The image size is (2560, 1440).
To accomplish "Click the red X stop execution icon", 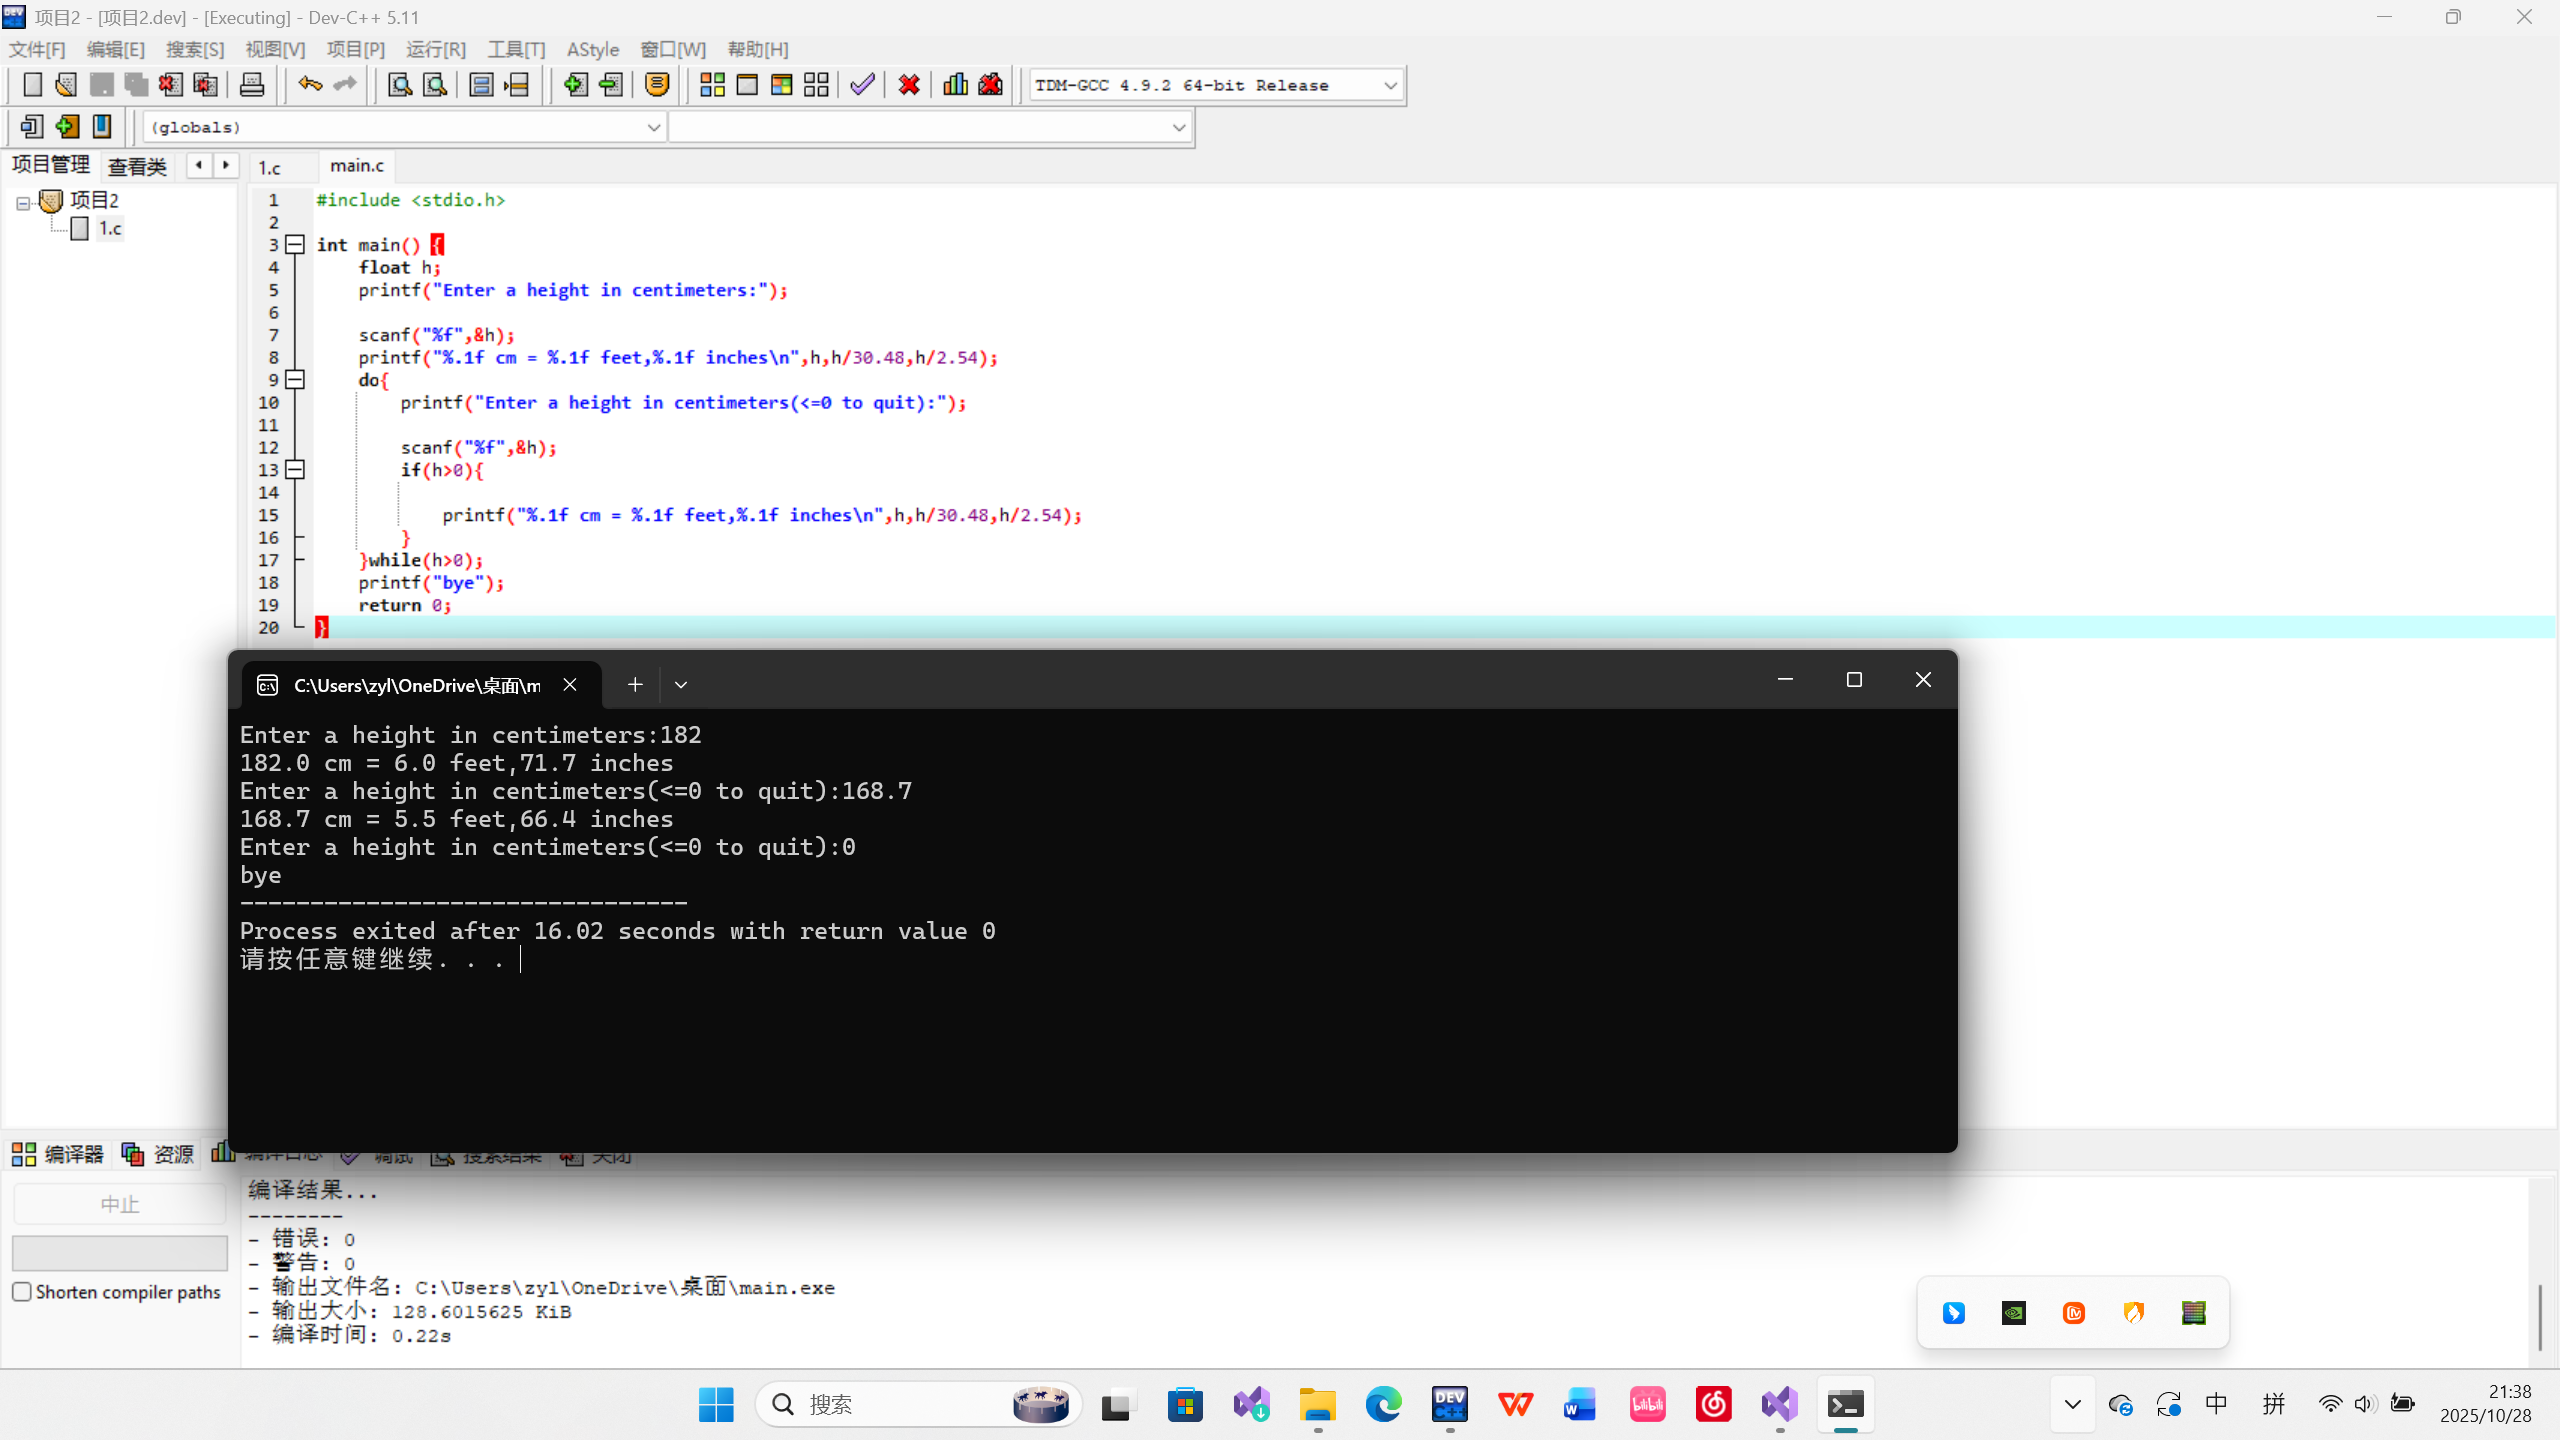I will pyautogui.click(x=909, y=85).
